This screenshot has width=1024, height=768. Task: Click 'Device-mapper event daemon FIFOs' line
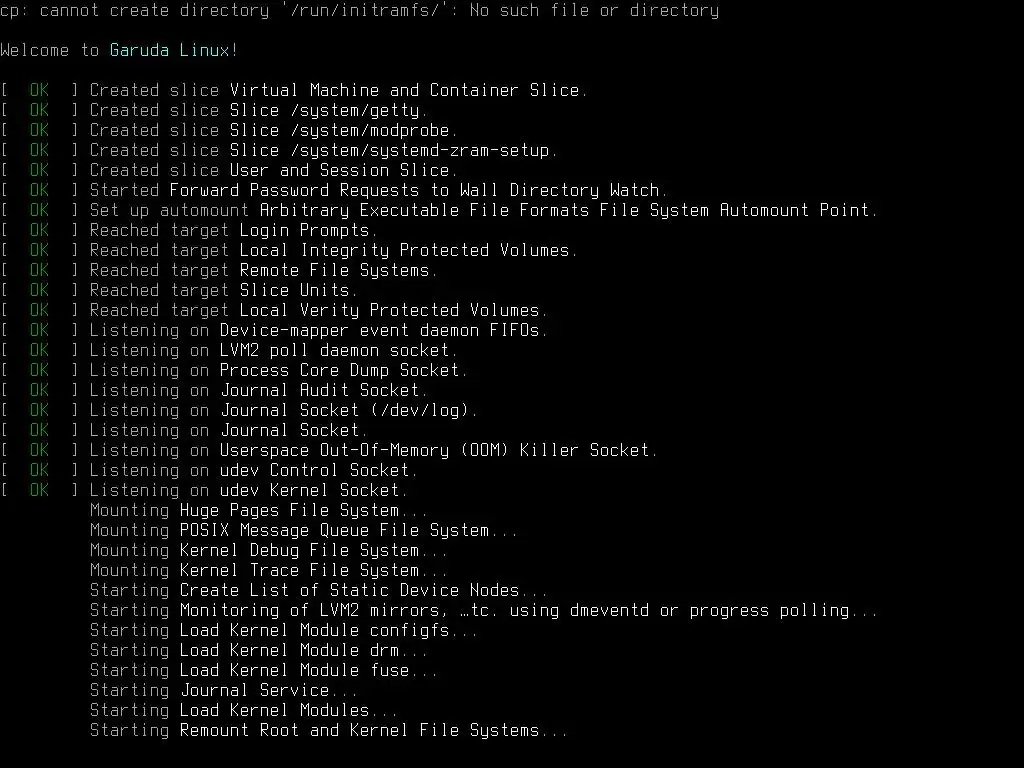(x=274, y=330)
